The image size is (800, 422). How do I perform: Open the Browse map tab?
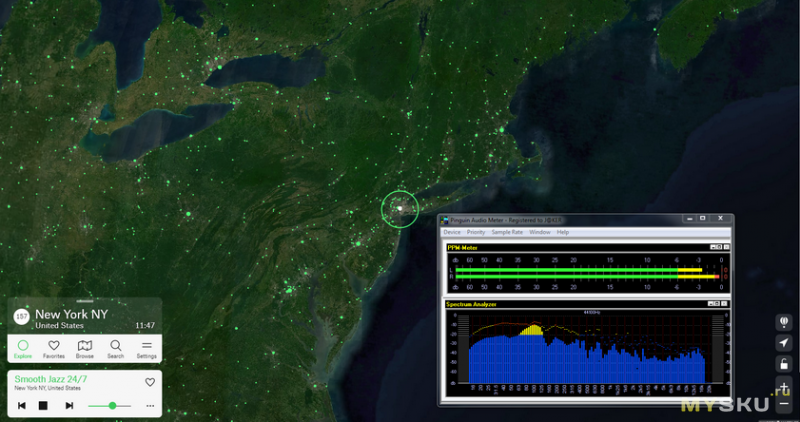[x=85, y=348]
